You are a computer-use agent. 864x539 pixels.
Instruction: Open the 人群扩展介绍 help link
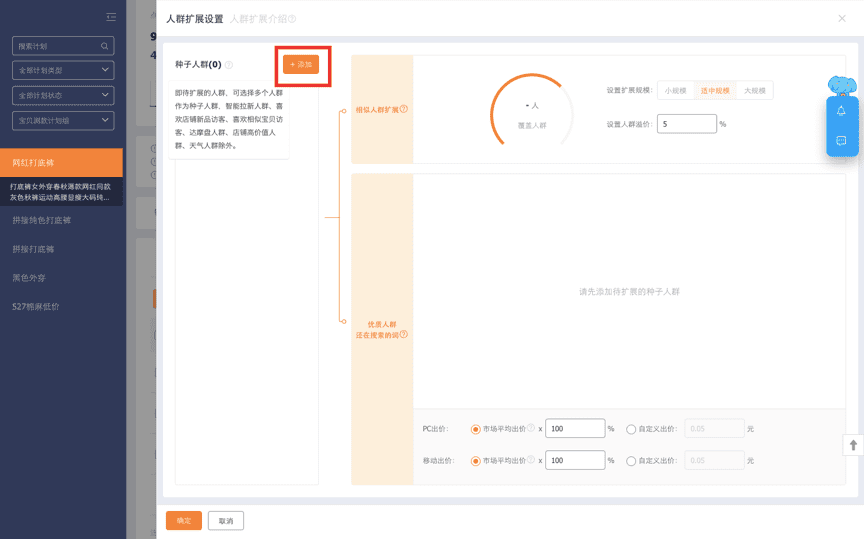click(263, 19)
